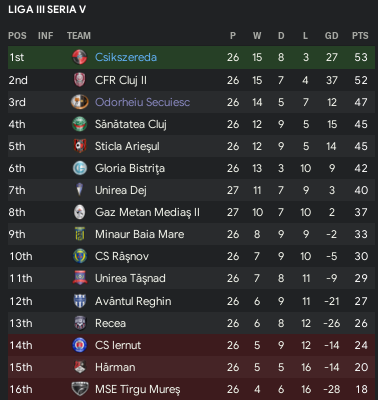Click the Unirea Tăşnad team crest
This screenshot has height=400, width=378.
(80, 278)
